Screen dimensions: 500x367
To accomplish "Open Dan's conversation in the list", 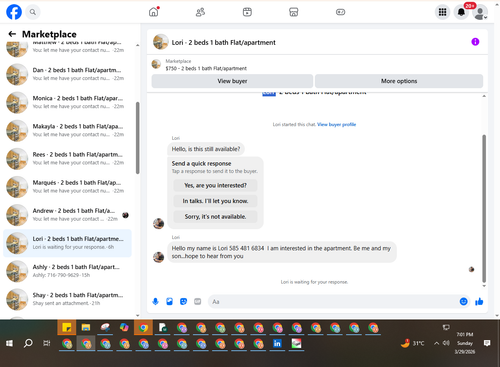I will [67, 74].
